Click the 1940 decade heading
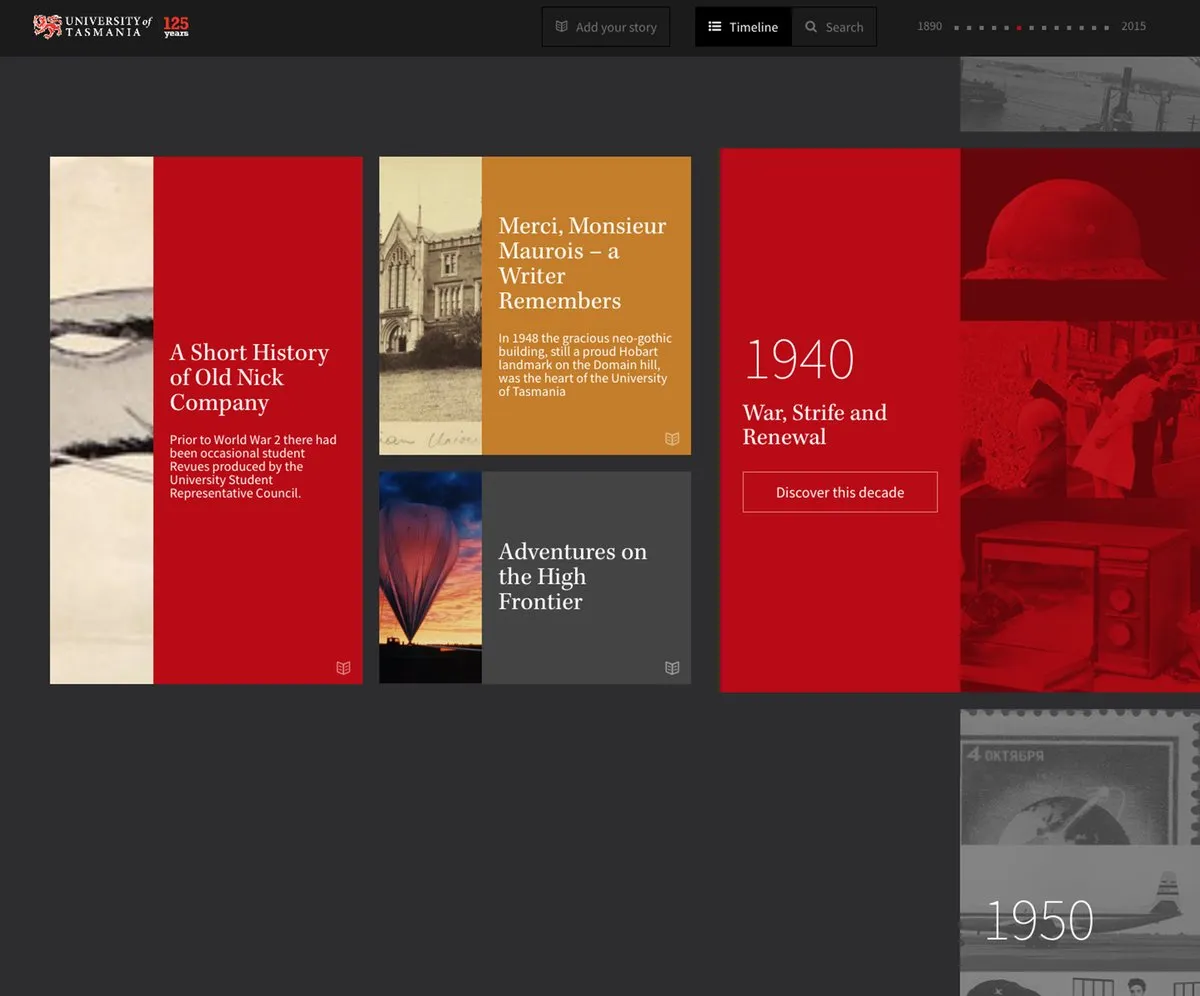The image size is (1200, 996). coord(799,360)
